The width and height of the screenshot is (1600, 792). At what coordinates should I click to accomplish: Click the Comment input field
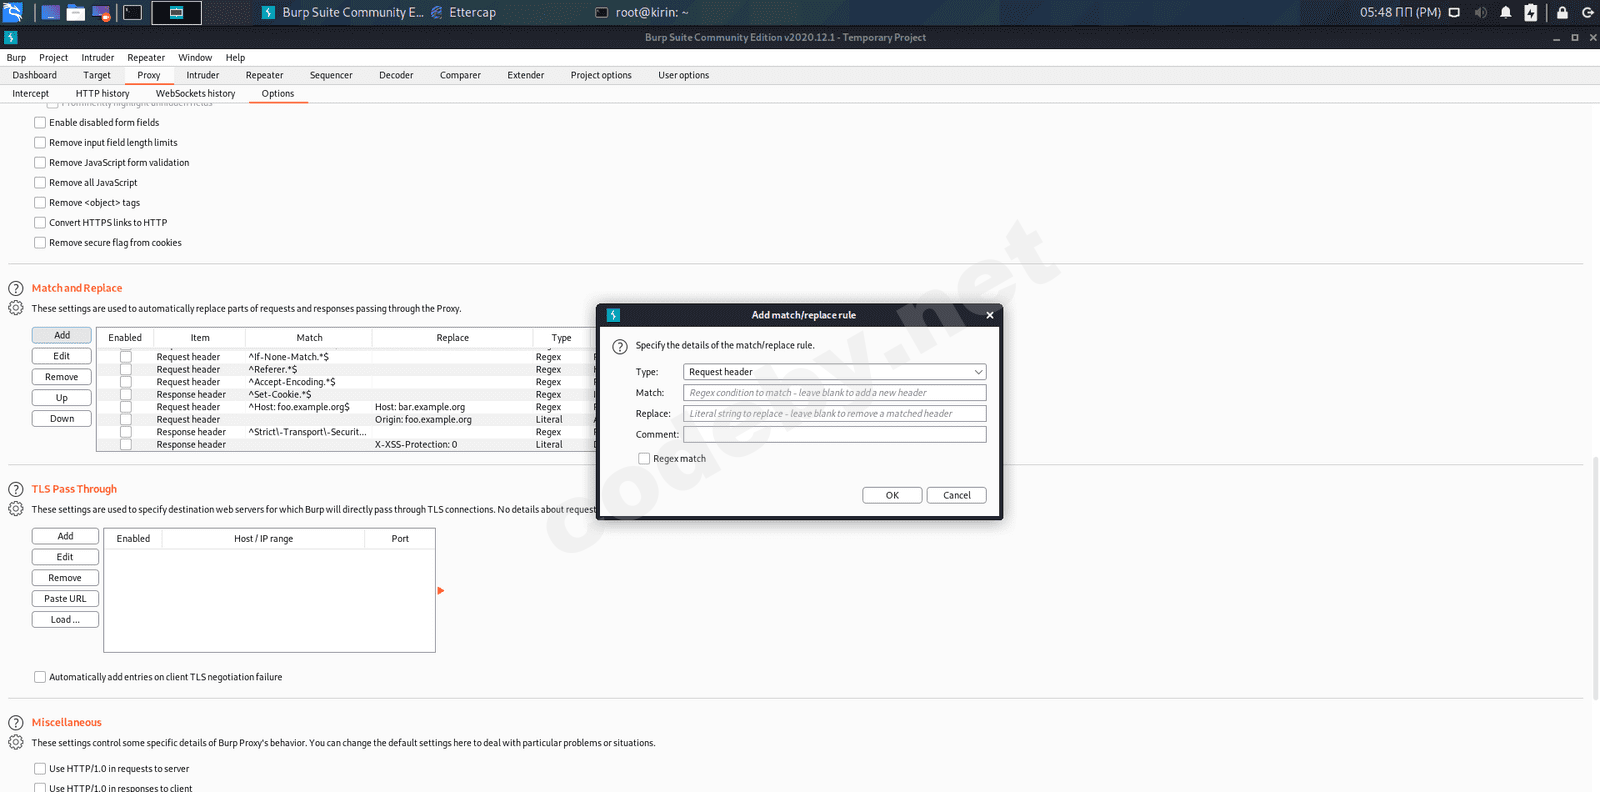pos(835,435)
